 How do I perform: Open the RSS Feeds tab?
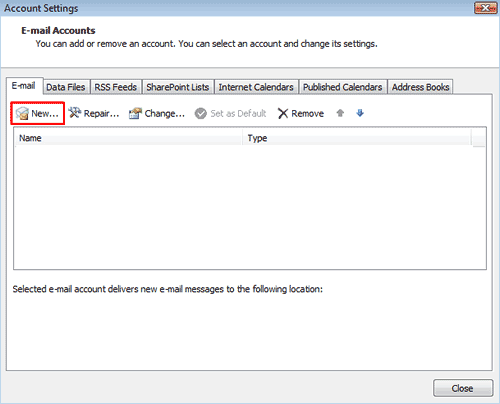116,87
